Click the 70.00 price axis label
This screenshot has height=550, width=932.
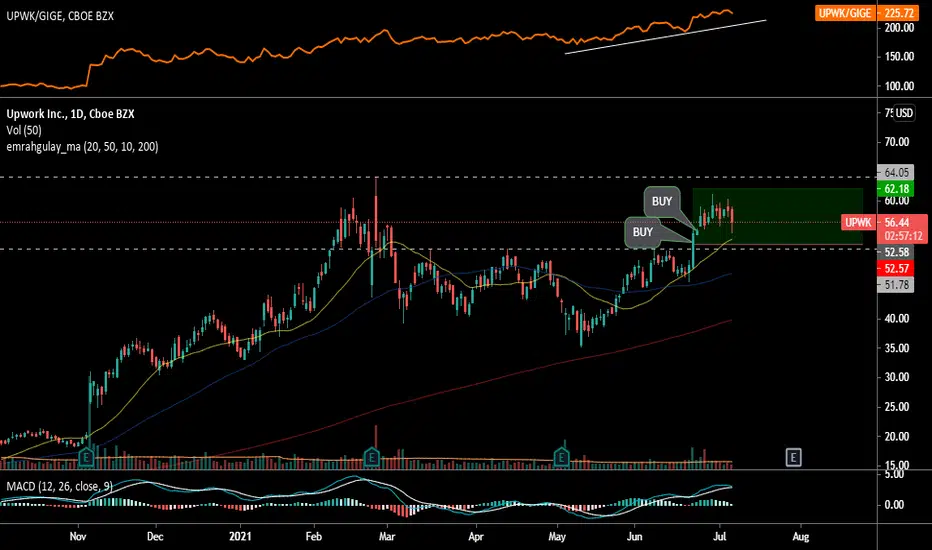pos(896,142)
